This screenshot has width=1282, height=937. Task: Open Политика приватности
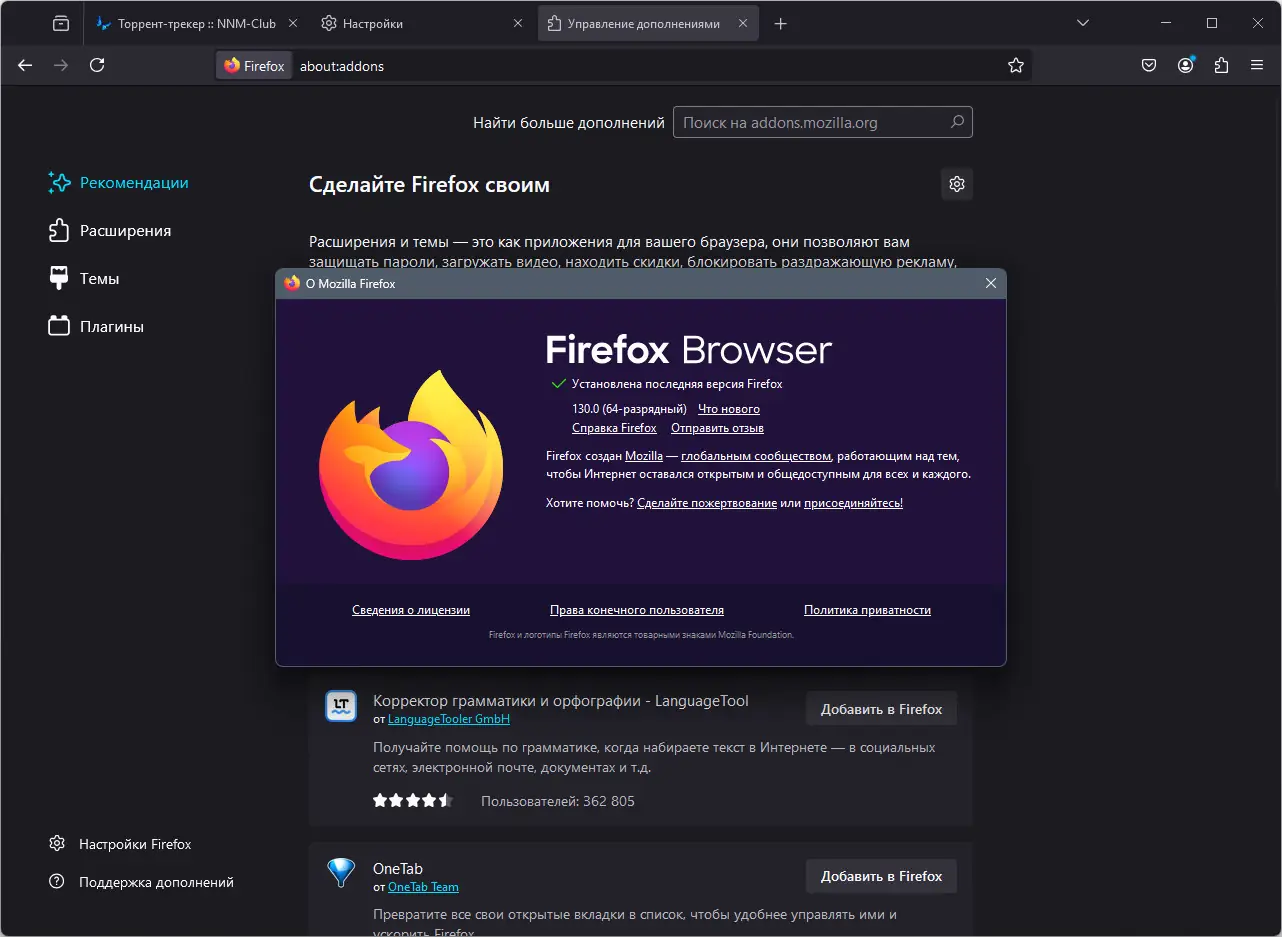867,610
